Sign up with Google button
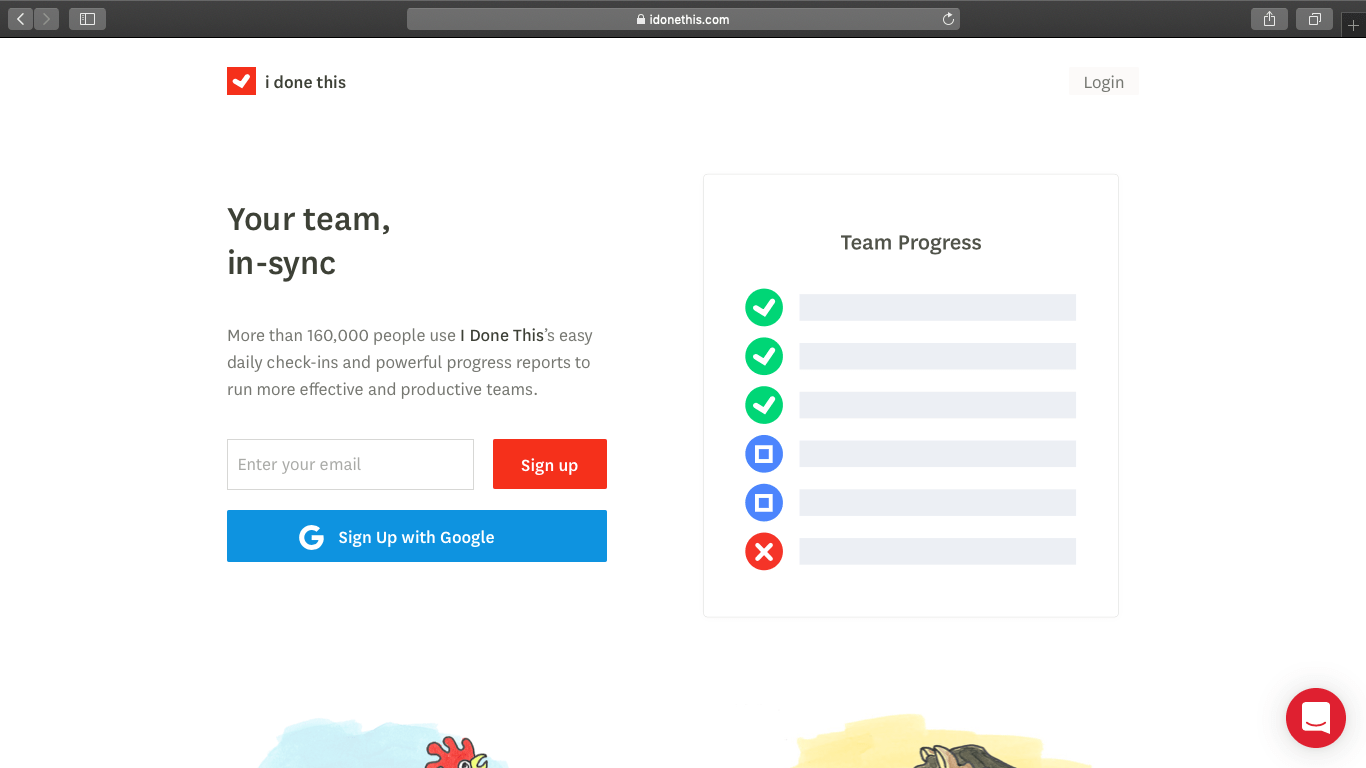The image size is (1366, 768). click(417, 536)
